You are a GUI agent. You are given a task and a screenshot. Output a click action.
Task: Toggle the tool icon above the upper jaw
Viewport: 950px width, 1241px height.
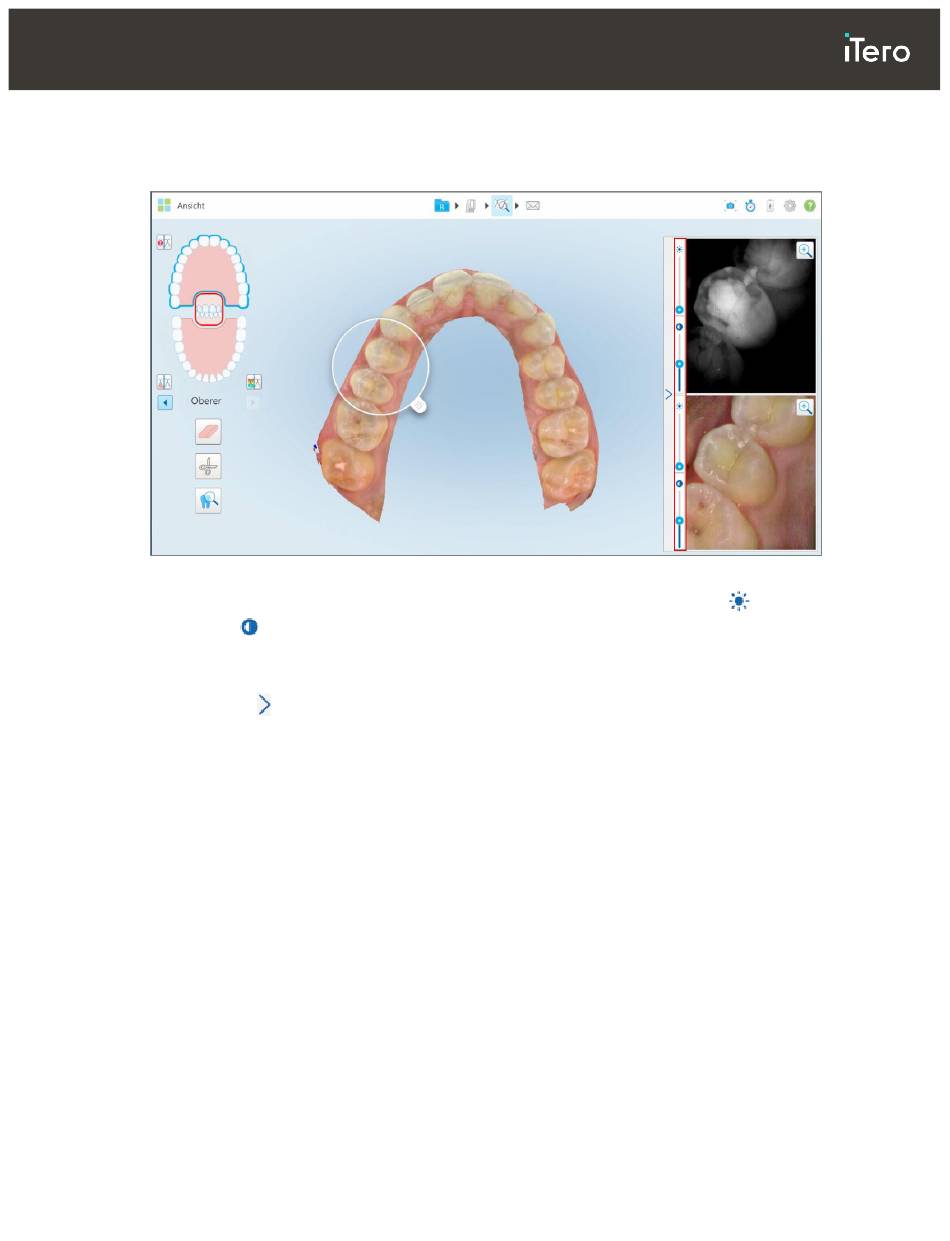click(x=164, y=242)
